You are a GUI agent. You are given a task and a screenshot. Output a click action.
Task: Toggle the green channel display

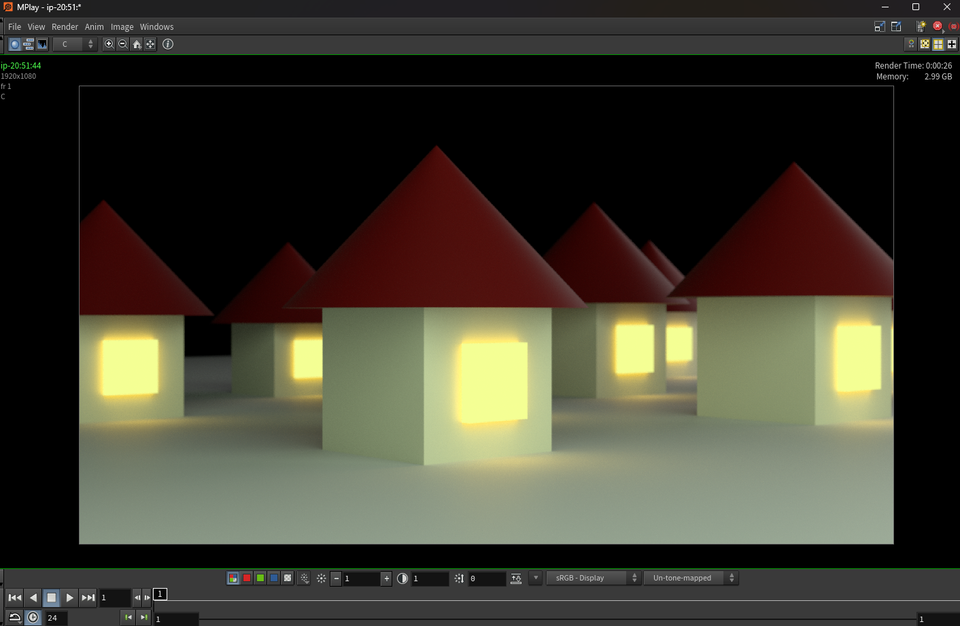click(x=260, y=578)
